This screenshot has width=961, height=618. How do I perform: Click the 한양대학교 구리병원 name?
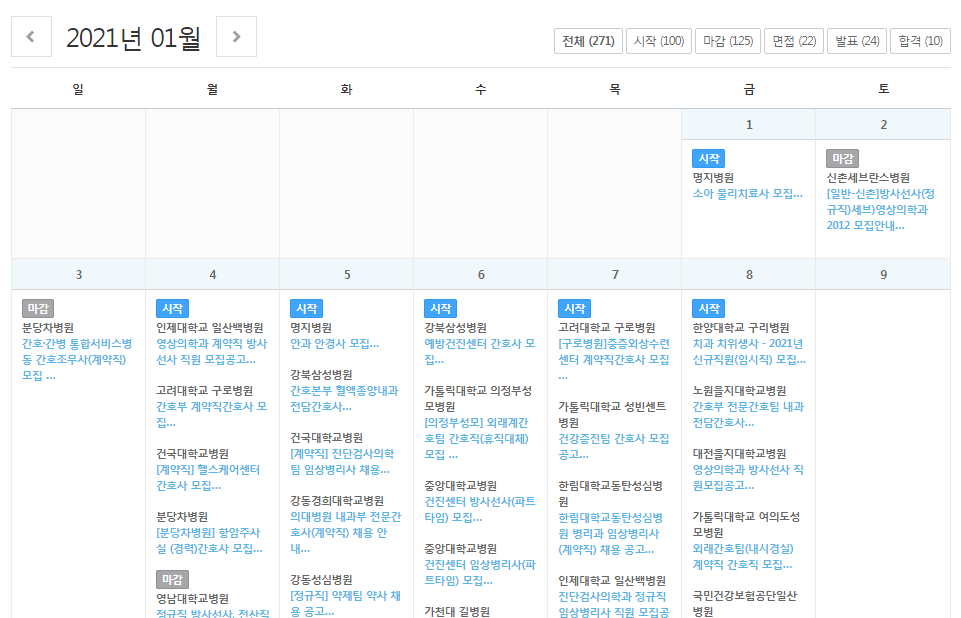tap(741, 328)
